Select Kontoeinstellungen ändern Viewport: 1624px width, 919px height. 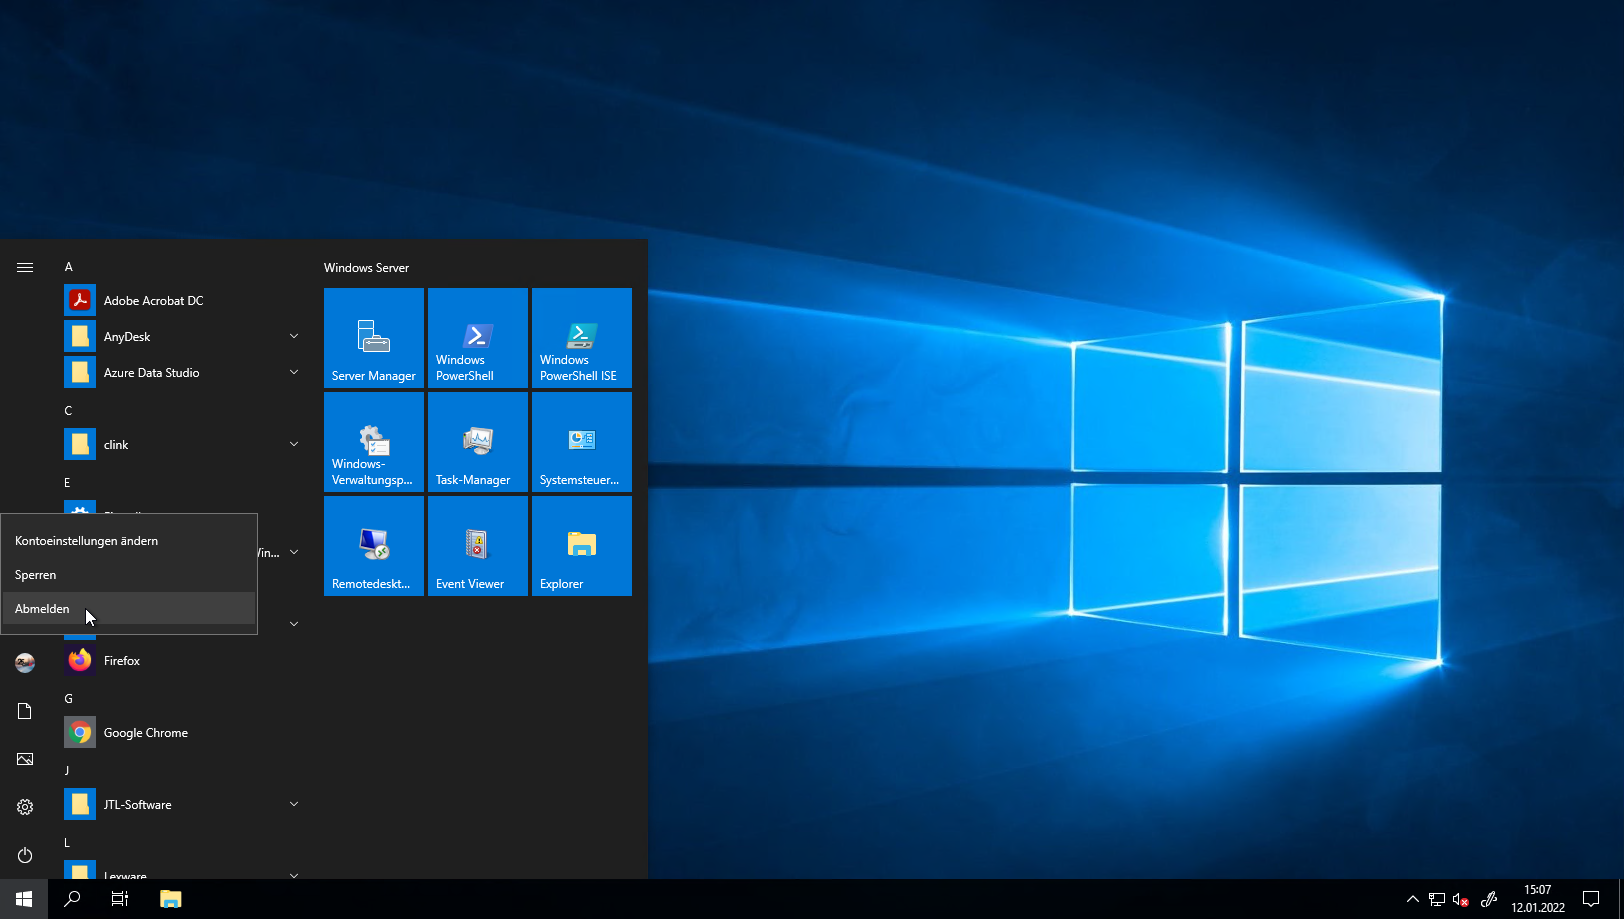129,541
